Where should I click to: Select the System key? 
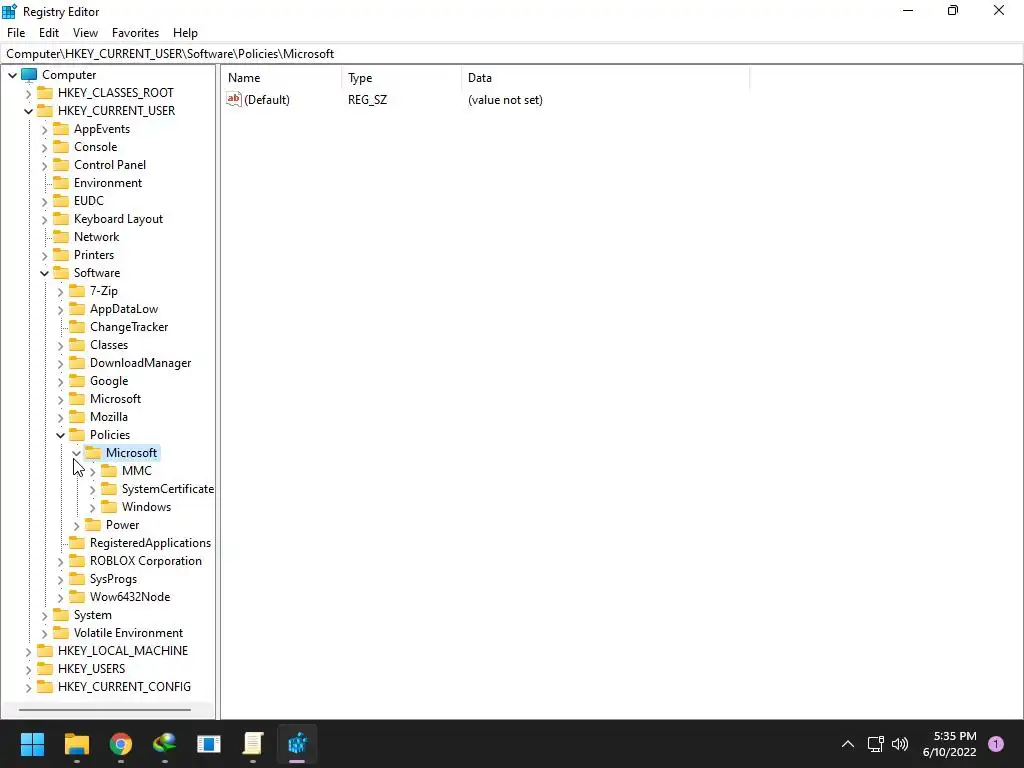(x=93, y=615)
